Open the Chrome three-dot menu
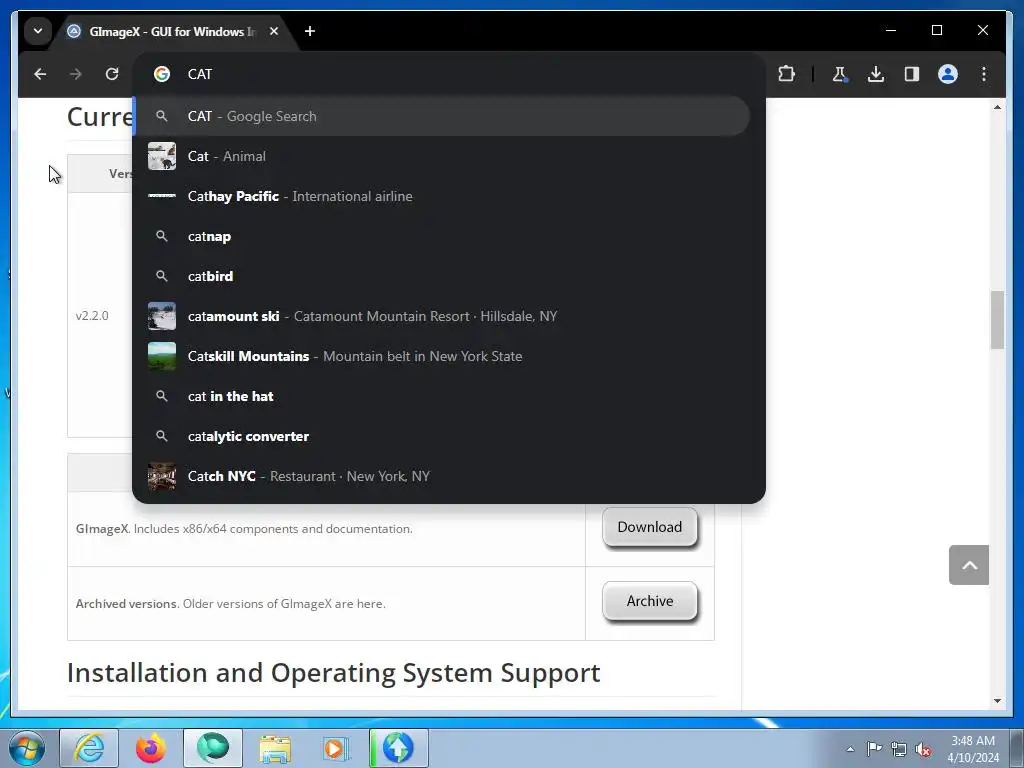This screenshot has width=1024, height=768. coord(984,74)
